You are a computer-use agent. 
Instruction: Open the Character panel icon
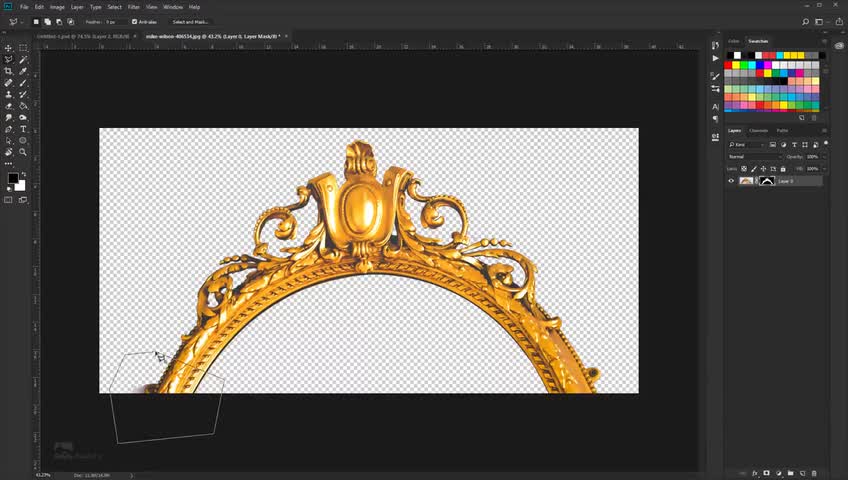[716, 106]
